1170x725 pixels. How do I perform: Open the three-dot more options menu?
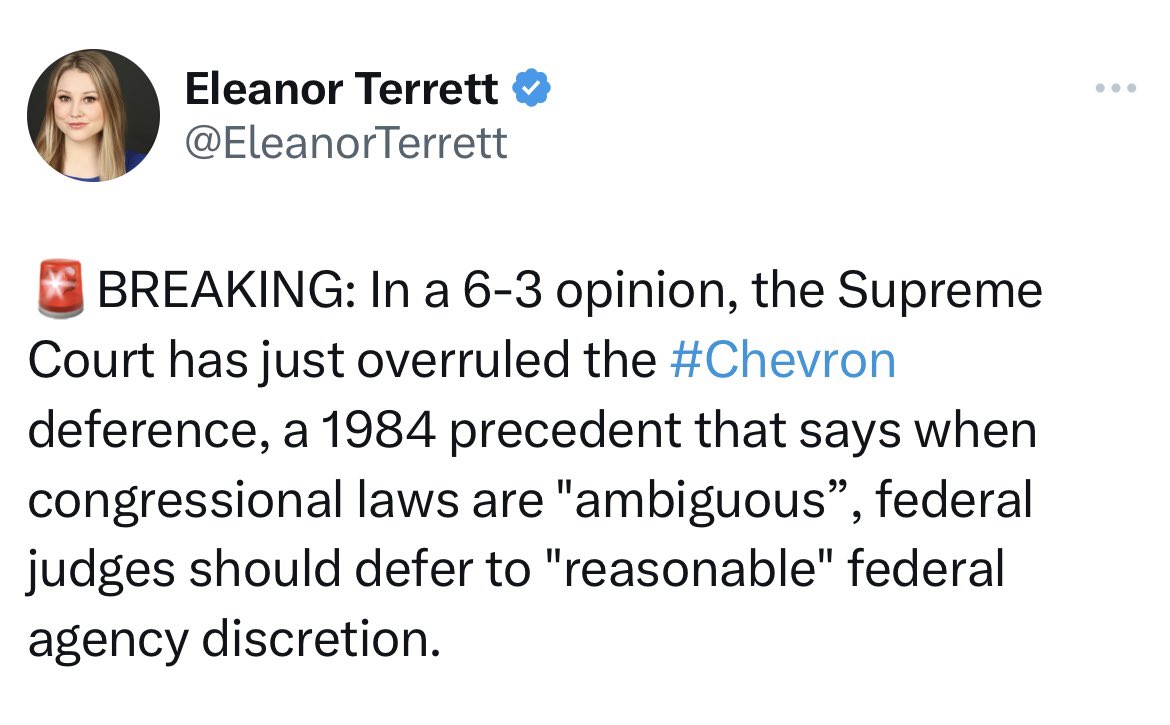(1116, 89)
